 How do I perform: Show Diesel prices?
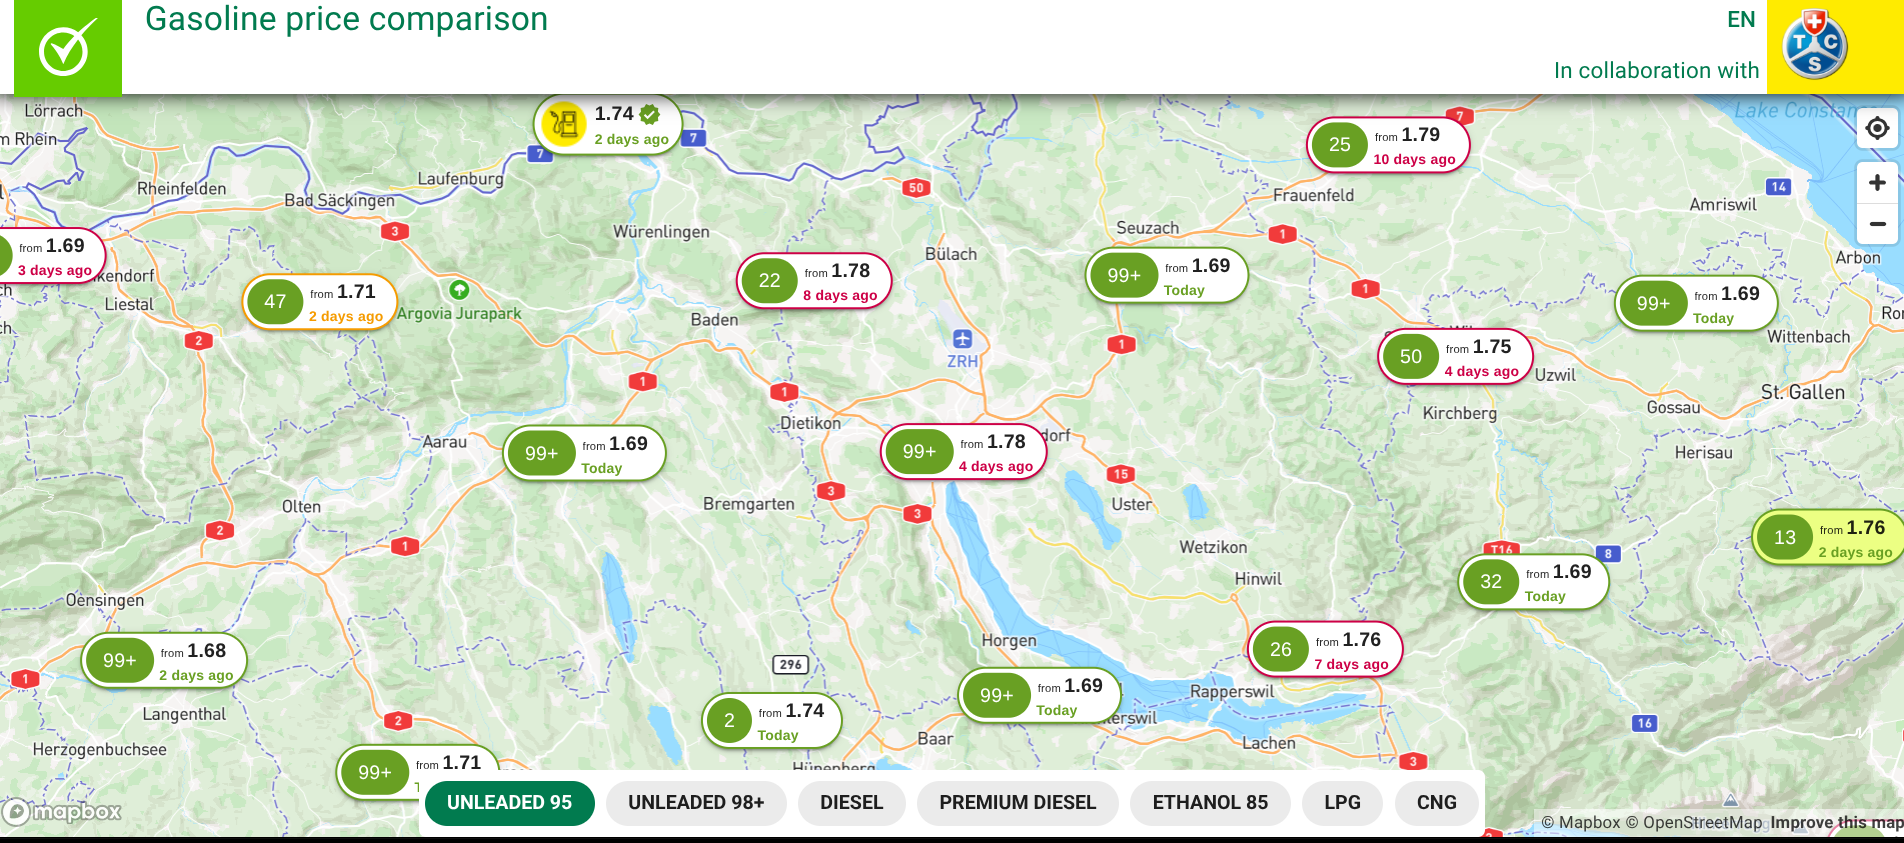[x=852, y=803]
